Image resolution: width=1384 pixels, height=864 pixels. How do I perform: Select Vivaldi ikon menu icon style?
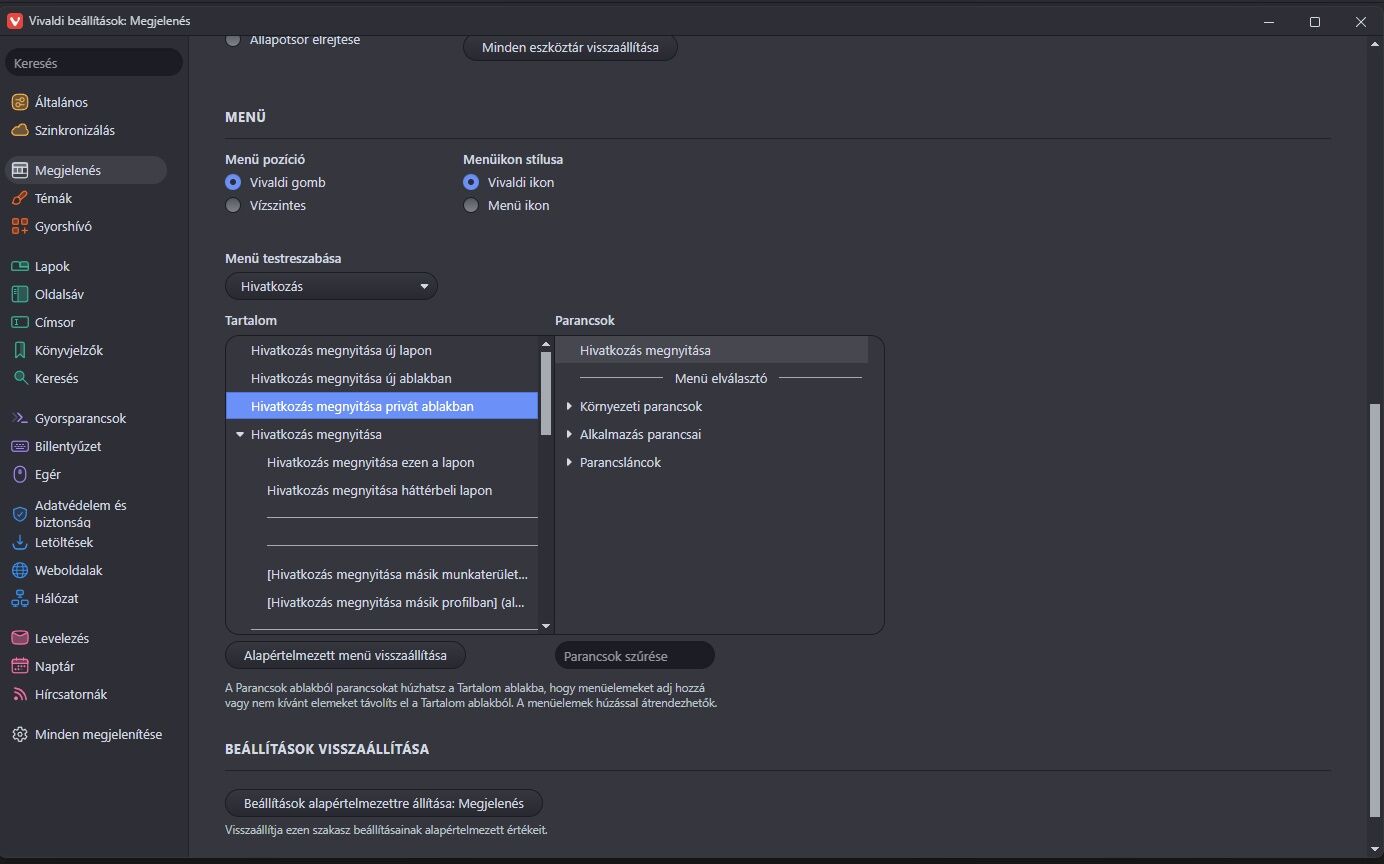click(x=471, y=182)
